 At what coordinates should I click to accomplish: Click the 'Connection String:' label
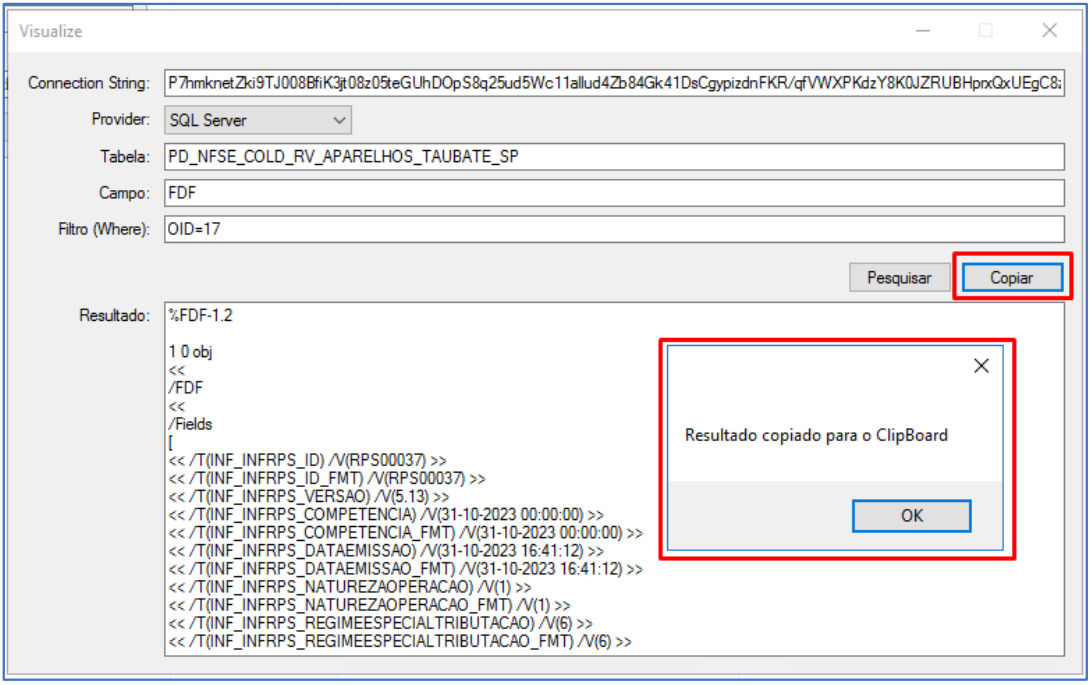[89, 83]
